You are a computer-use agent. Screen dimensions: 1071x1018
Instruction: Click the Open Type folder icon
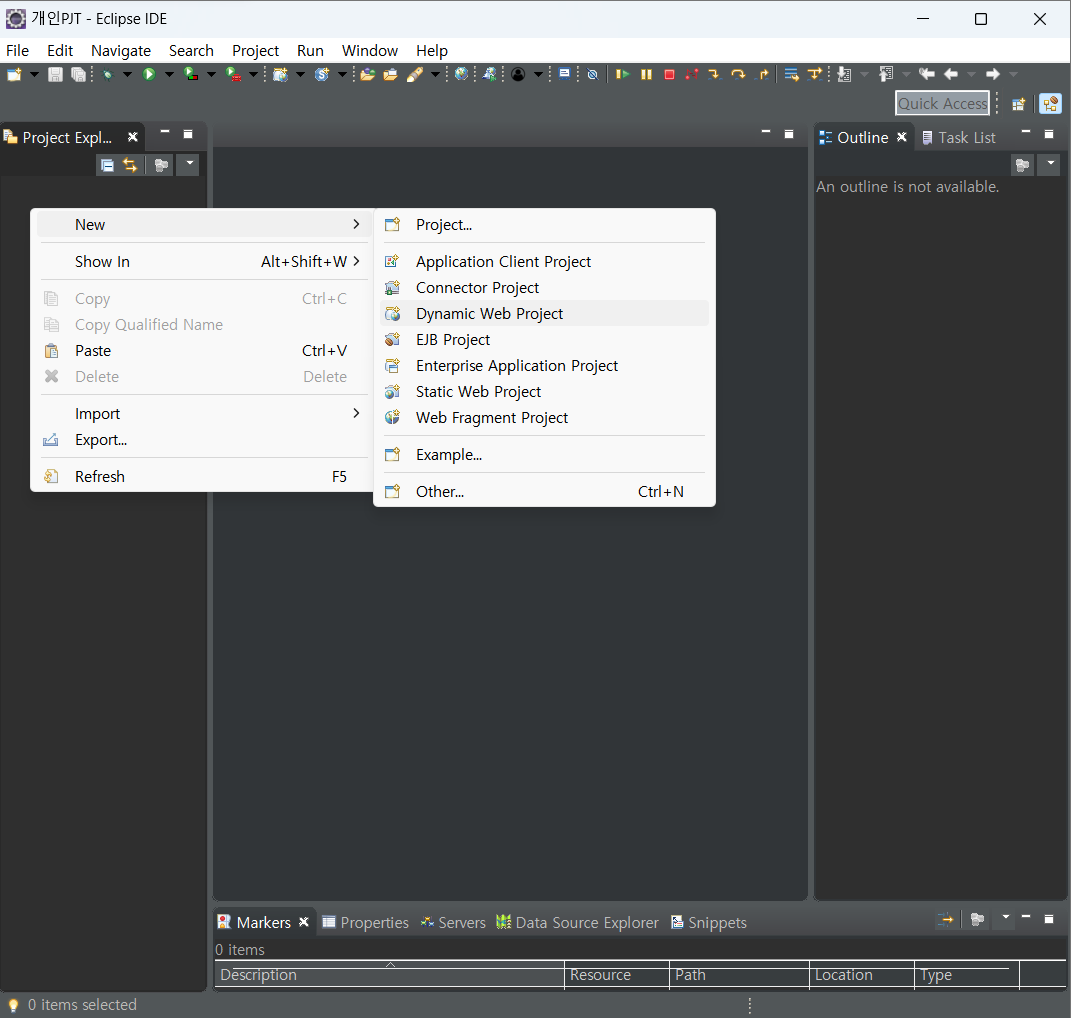tap(367, 74)
